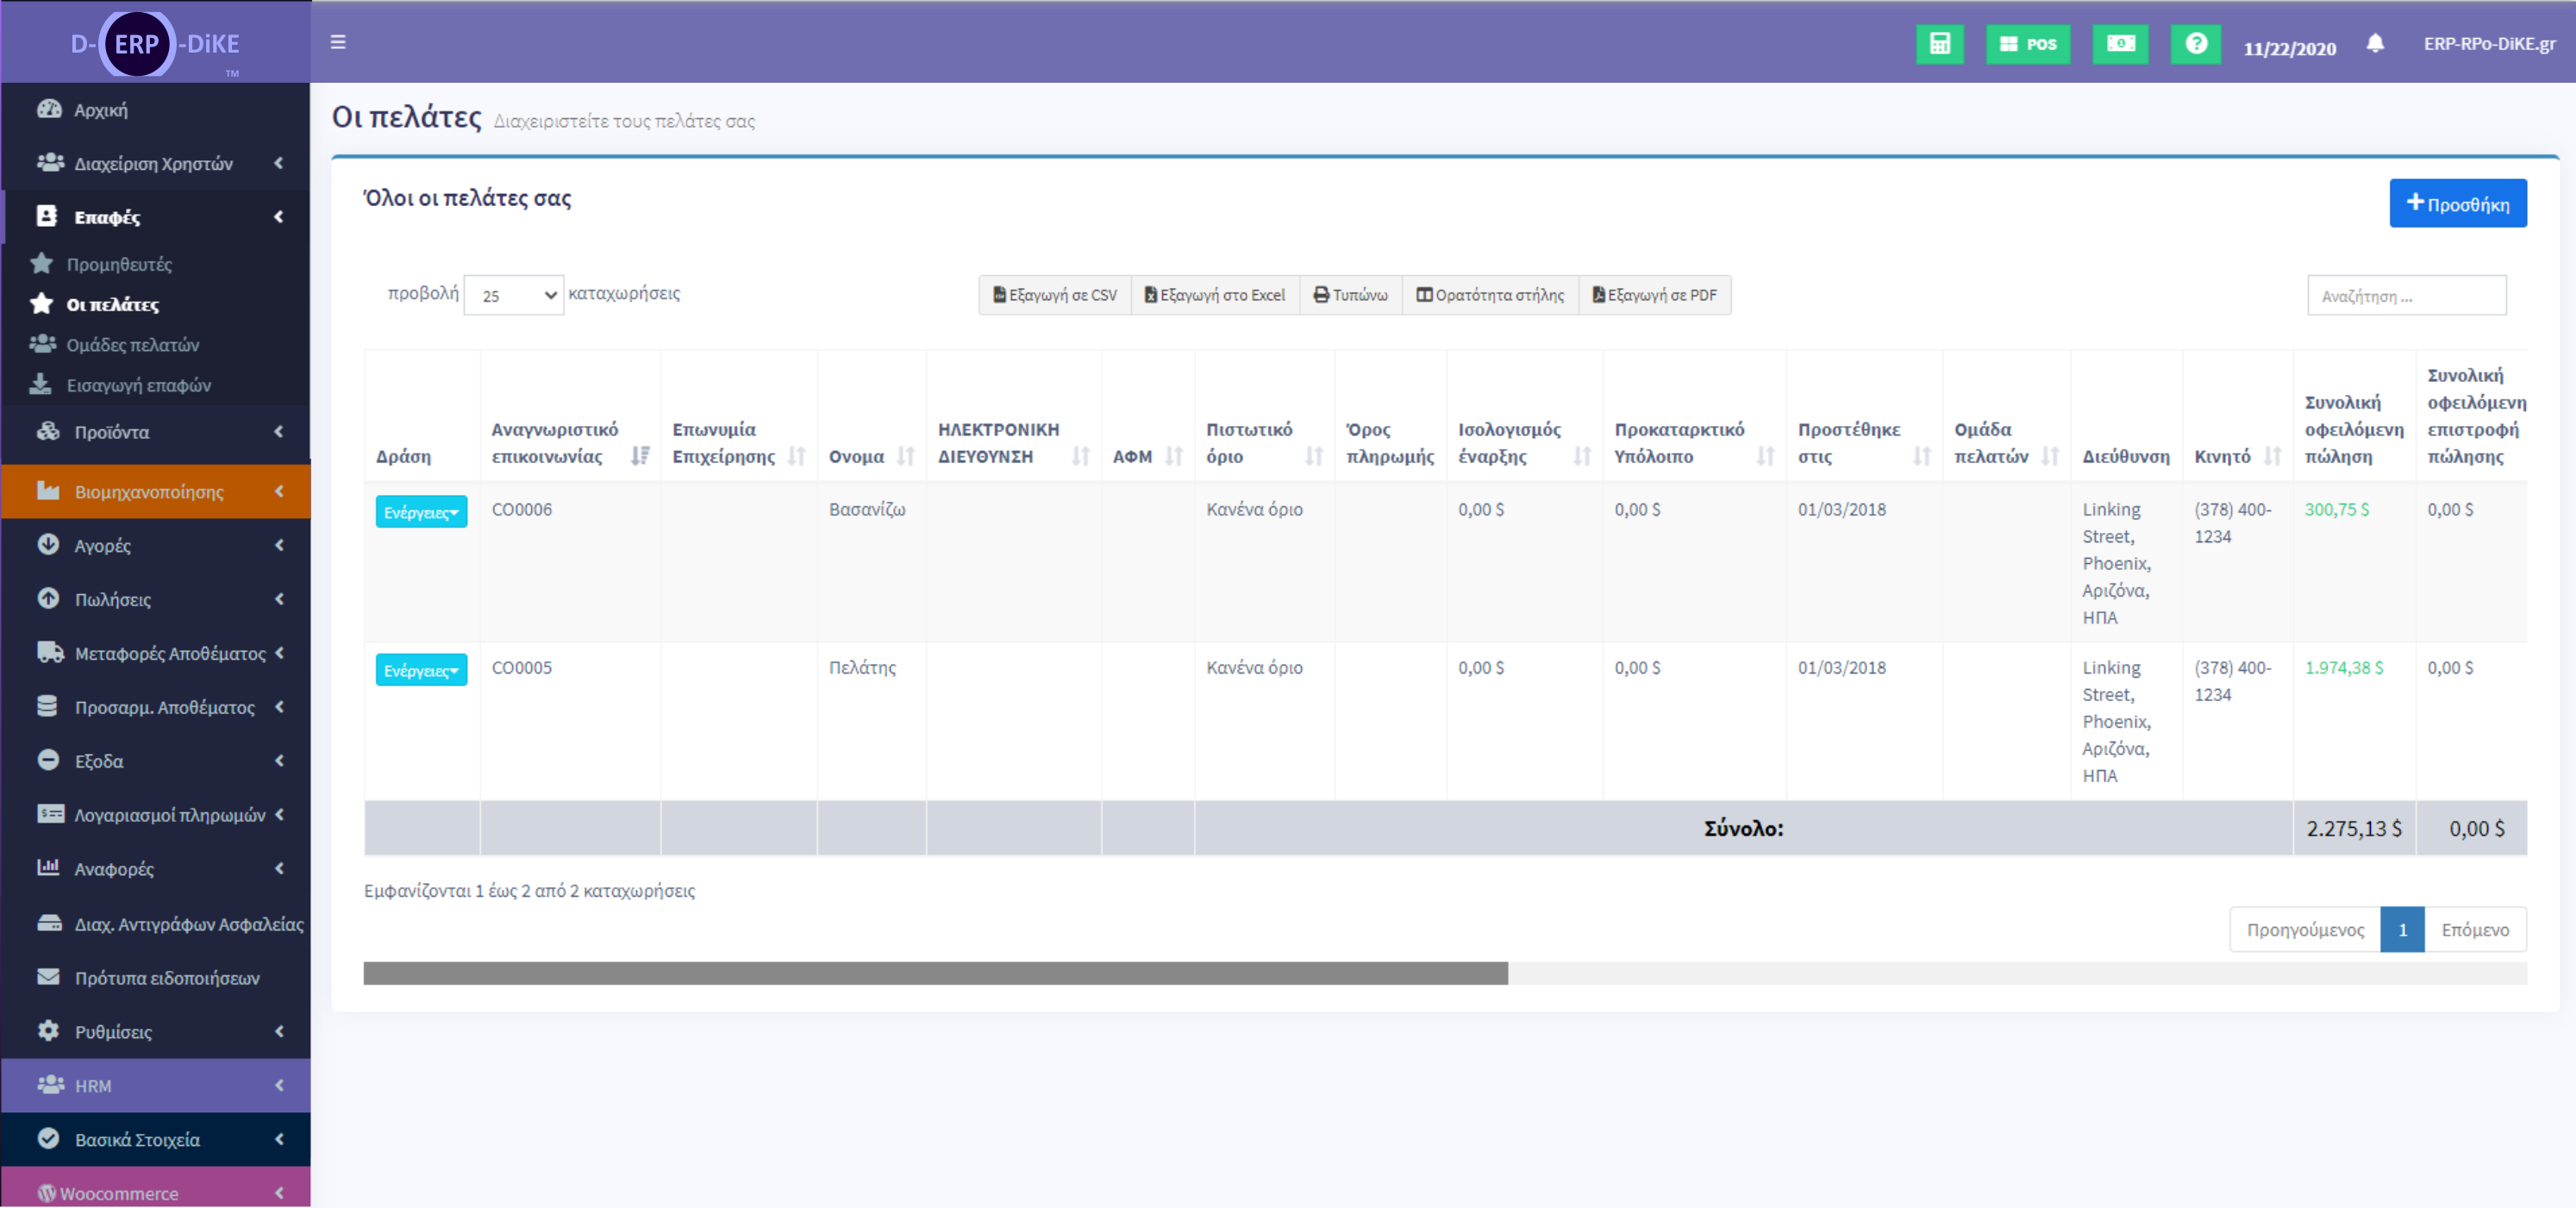
Task: Toggle sort on Προστέθηκε στις column
Action: click(x=1921, y=456)
